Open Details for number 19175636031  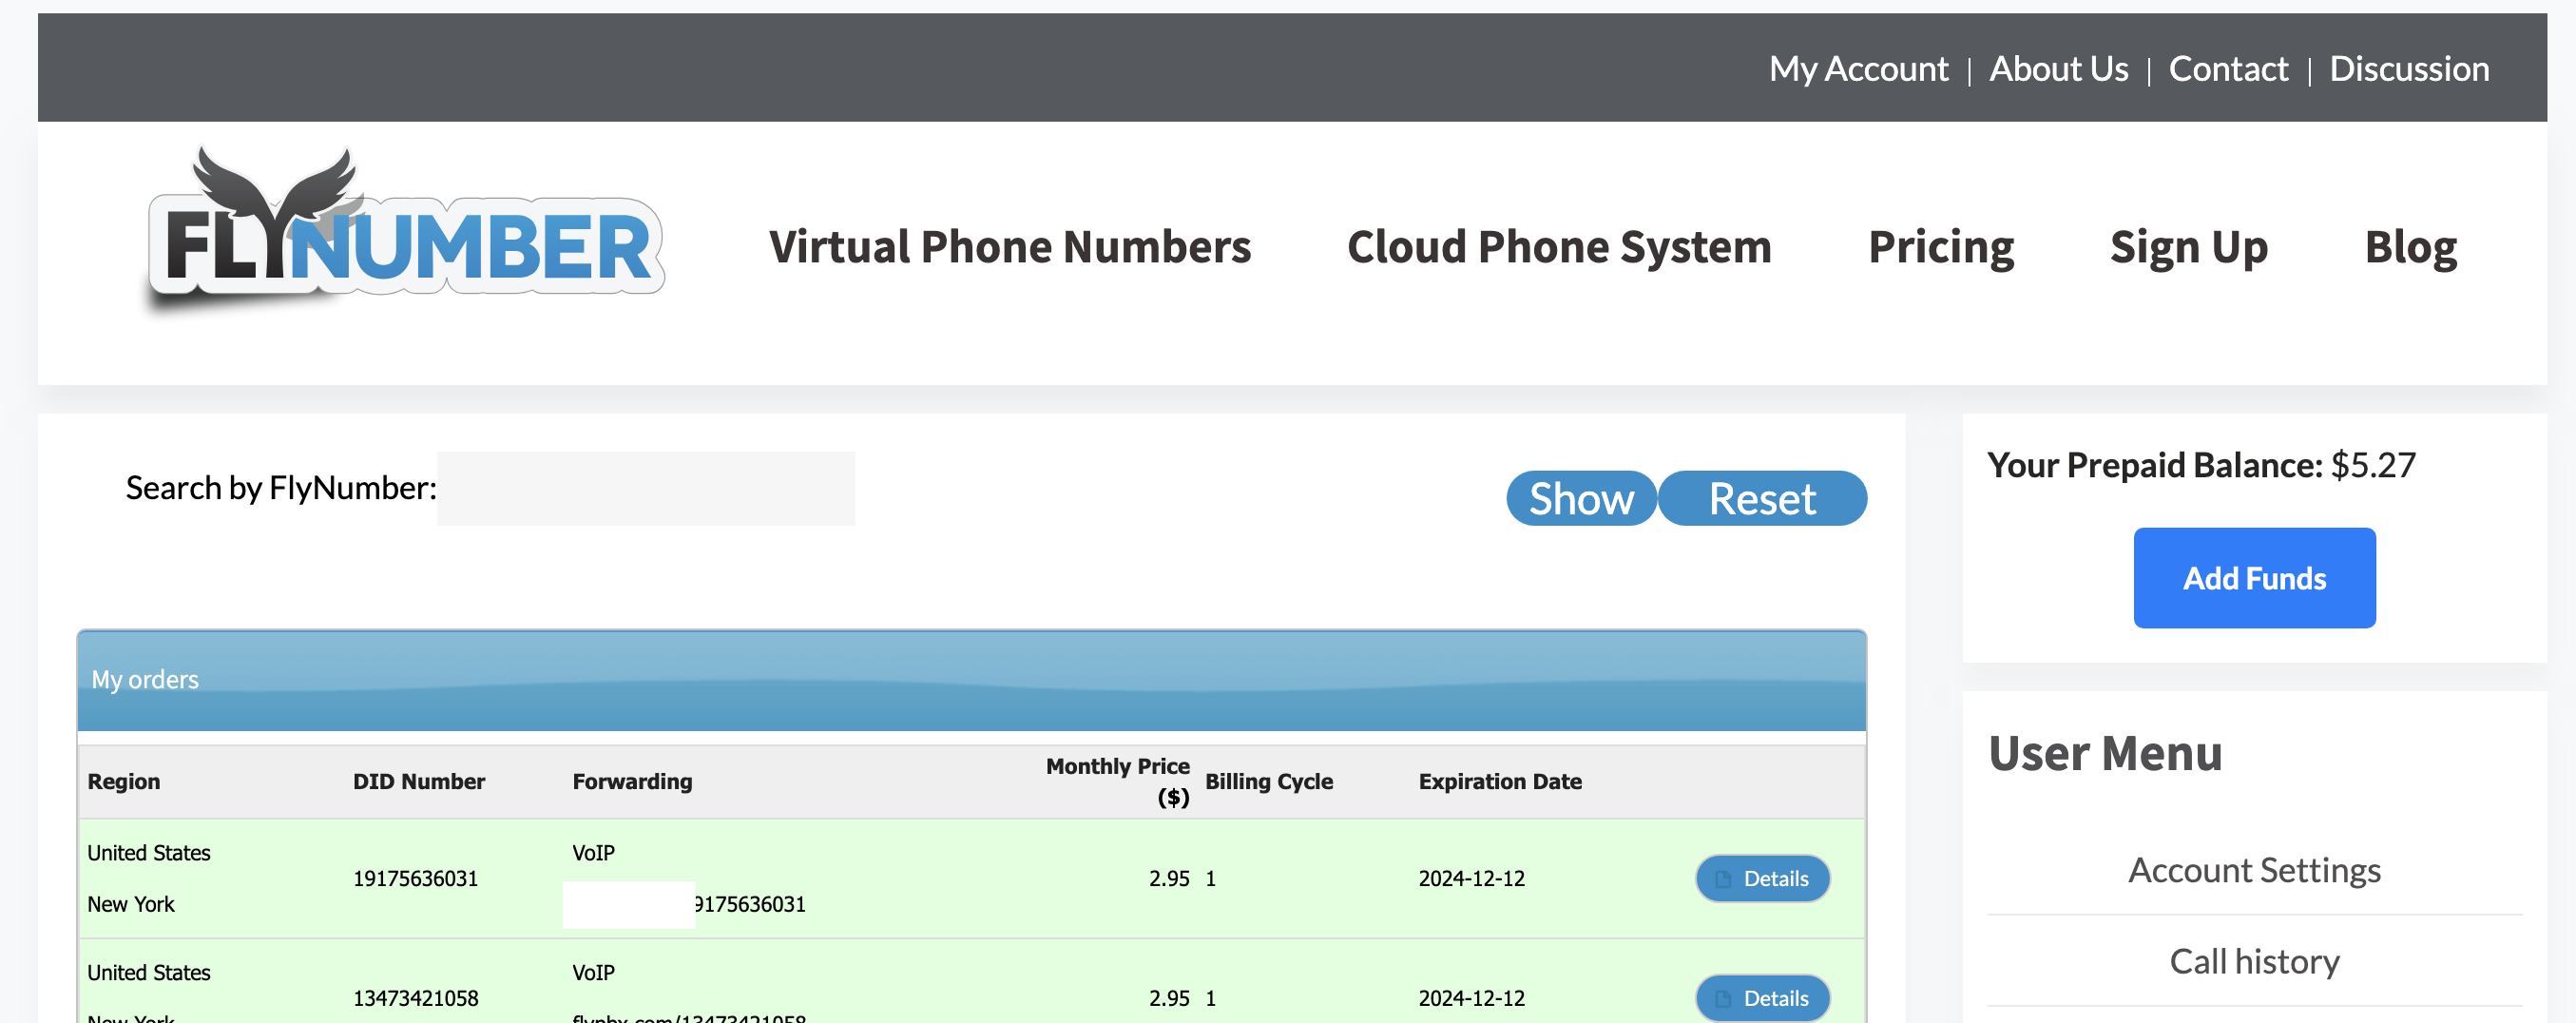click(x=1762, y=878)
